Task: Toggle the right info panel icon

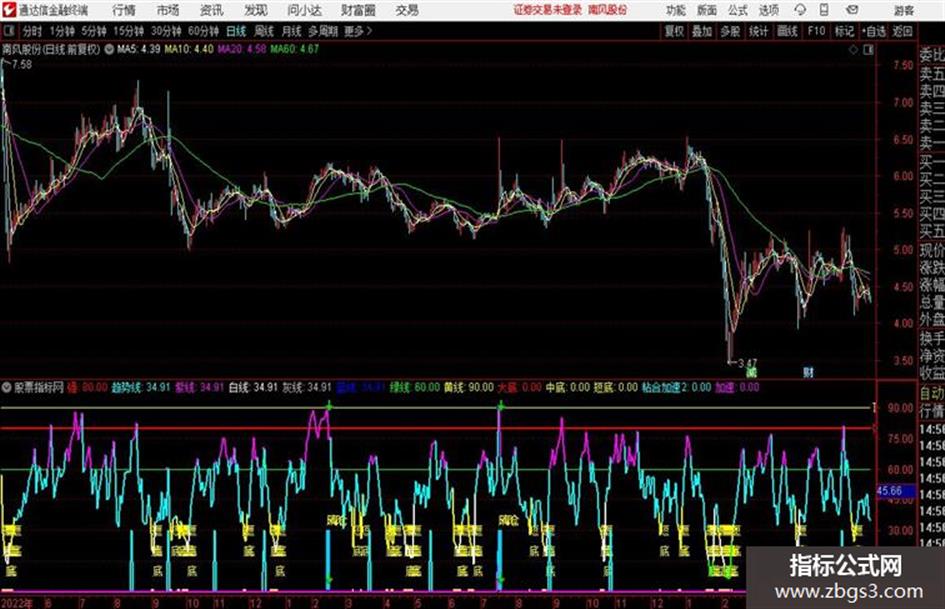Action: (868, 50)
